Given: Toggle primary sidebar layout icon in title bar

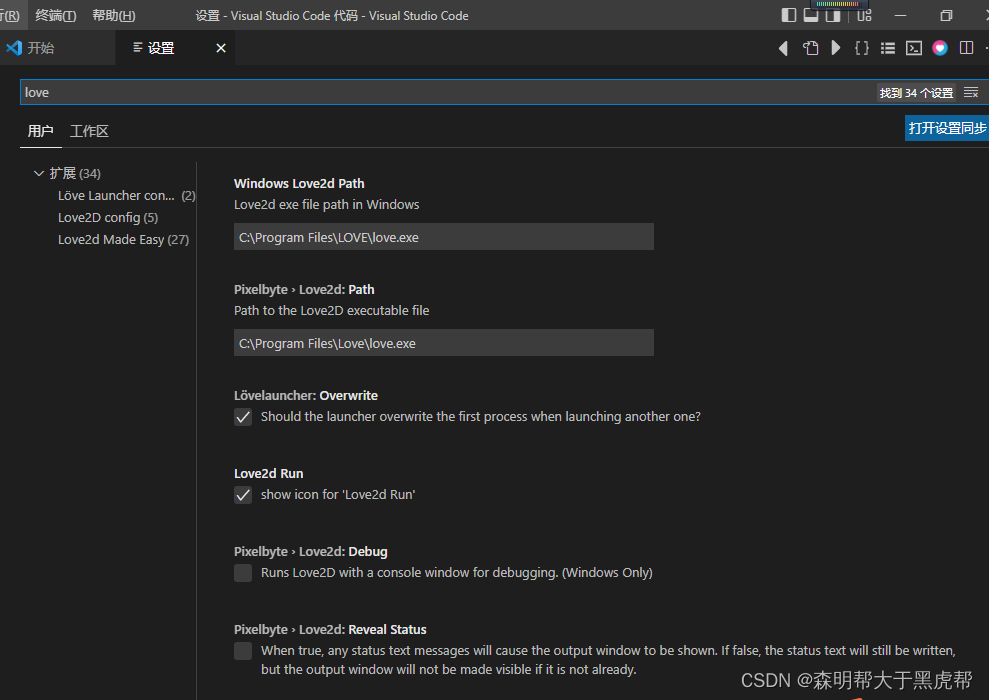Looking at the screenshot, I should coord(789,15).
